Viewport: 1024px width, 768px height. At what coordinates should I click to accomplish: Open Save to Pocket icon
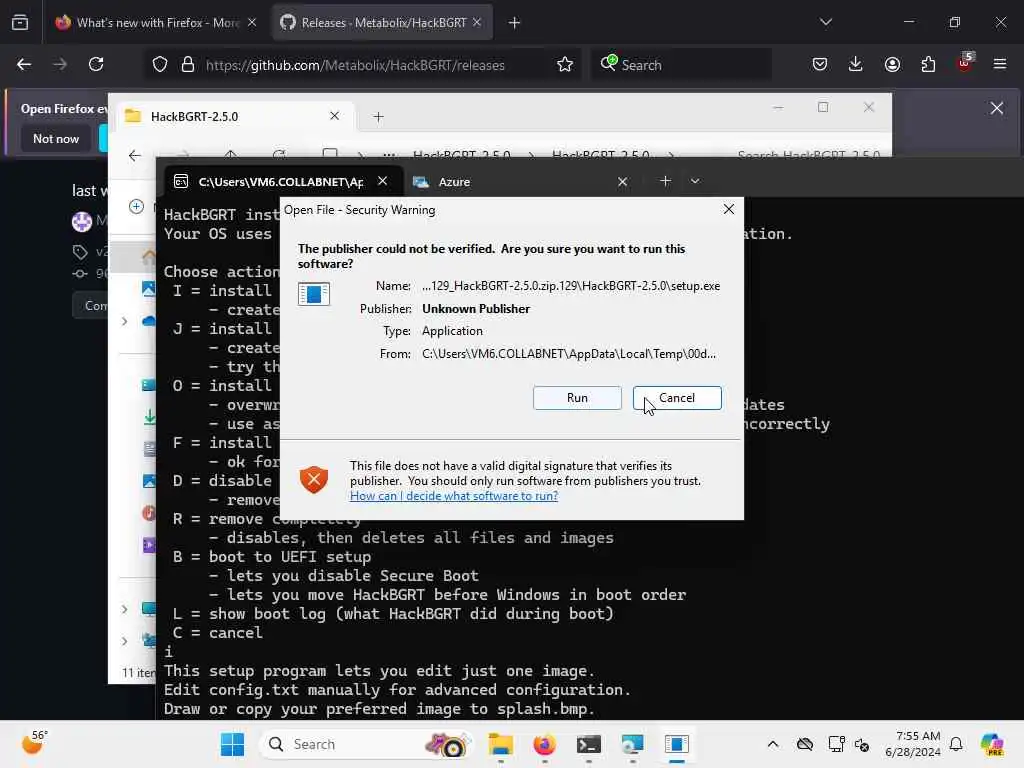click(x=820, y=64)
